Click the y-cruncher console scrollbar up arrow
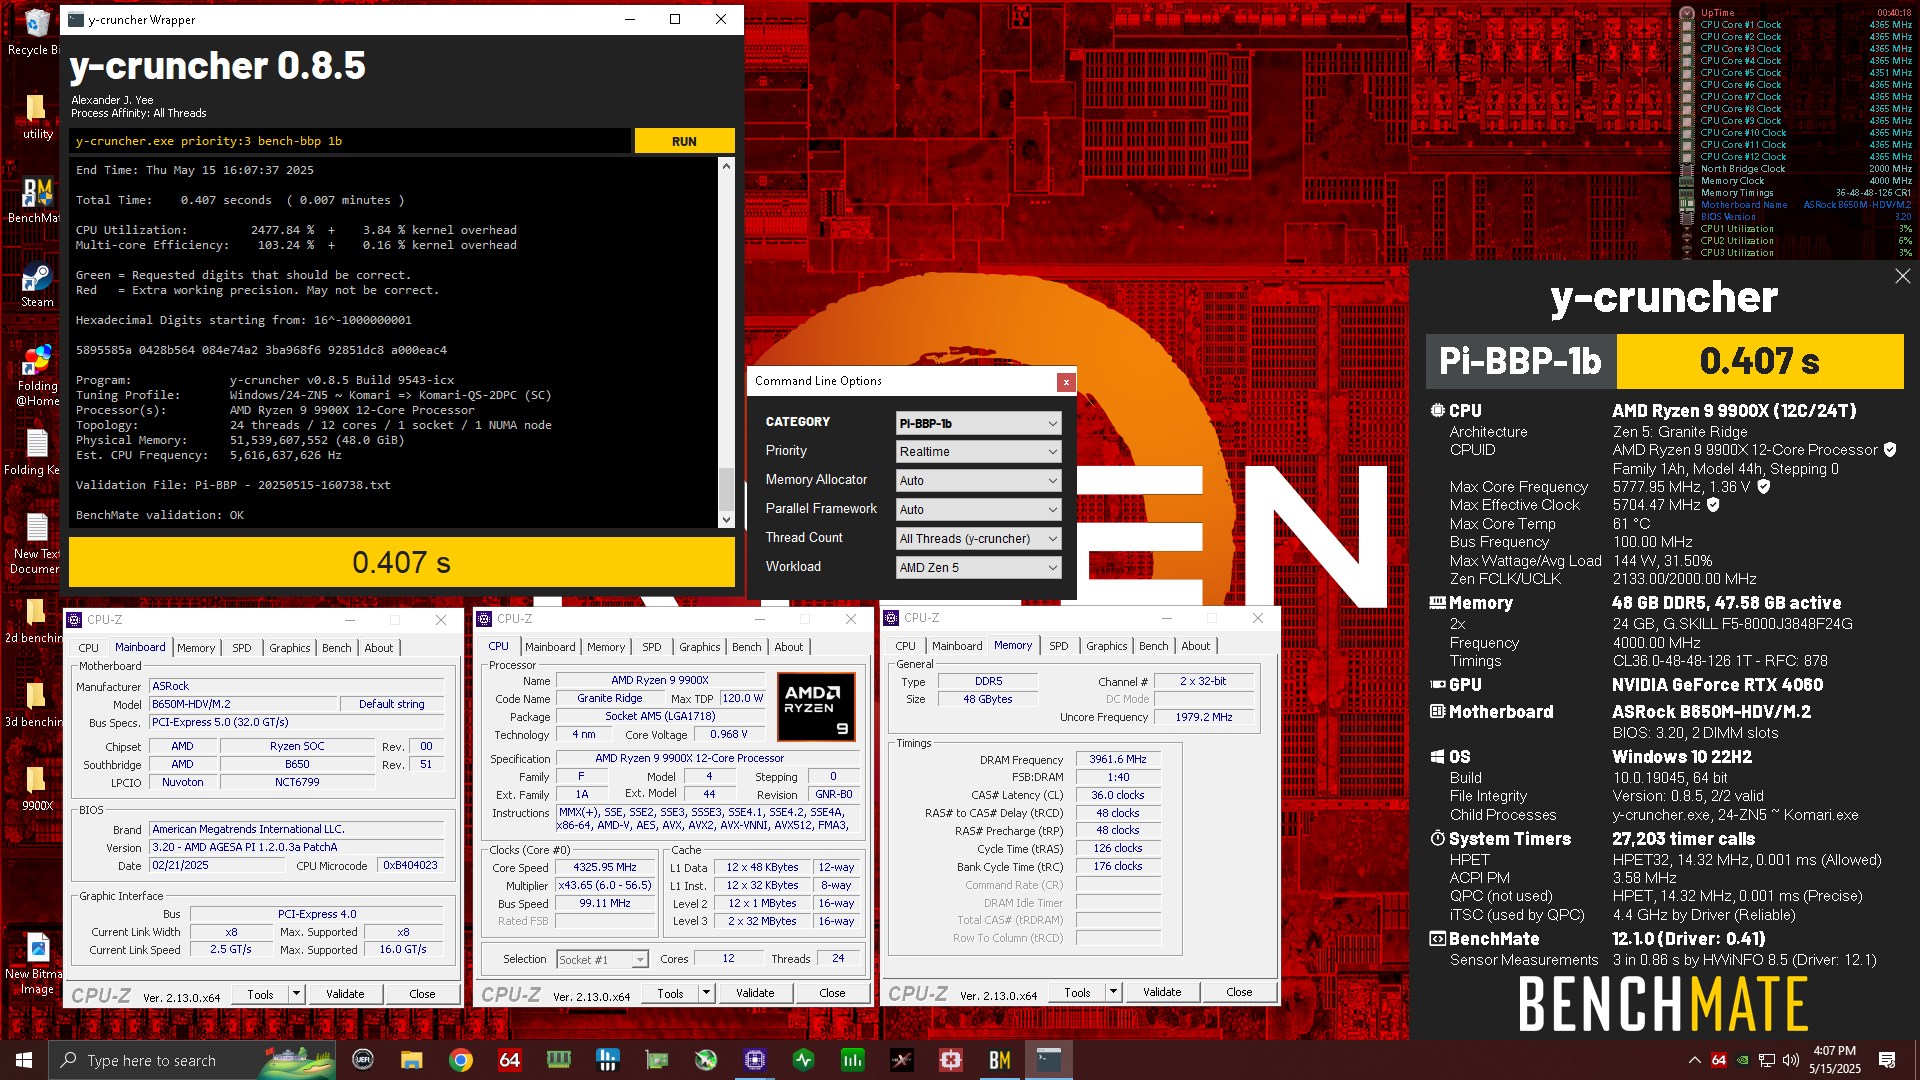The image size is (1920, 1080). [726, 165]
